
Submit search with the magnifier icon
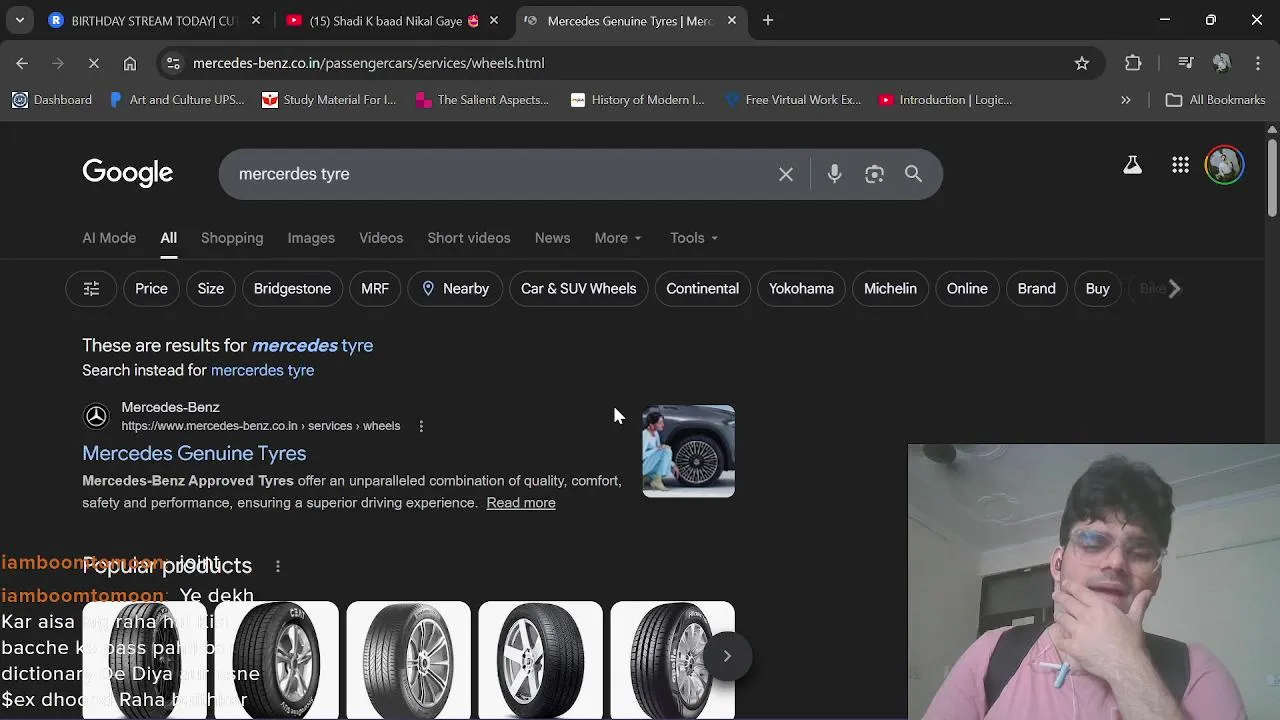coord(913,174)
